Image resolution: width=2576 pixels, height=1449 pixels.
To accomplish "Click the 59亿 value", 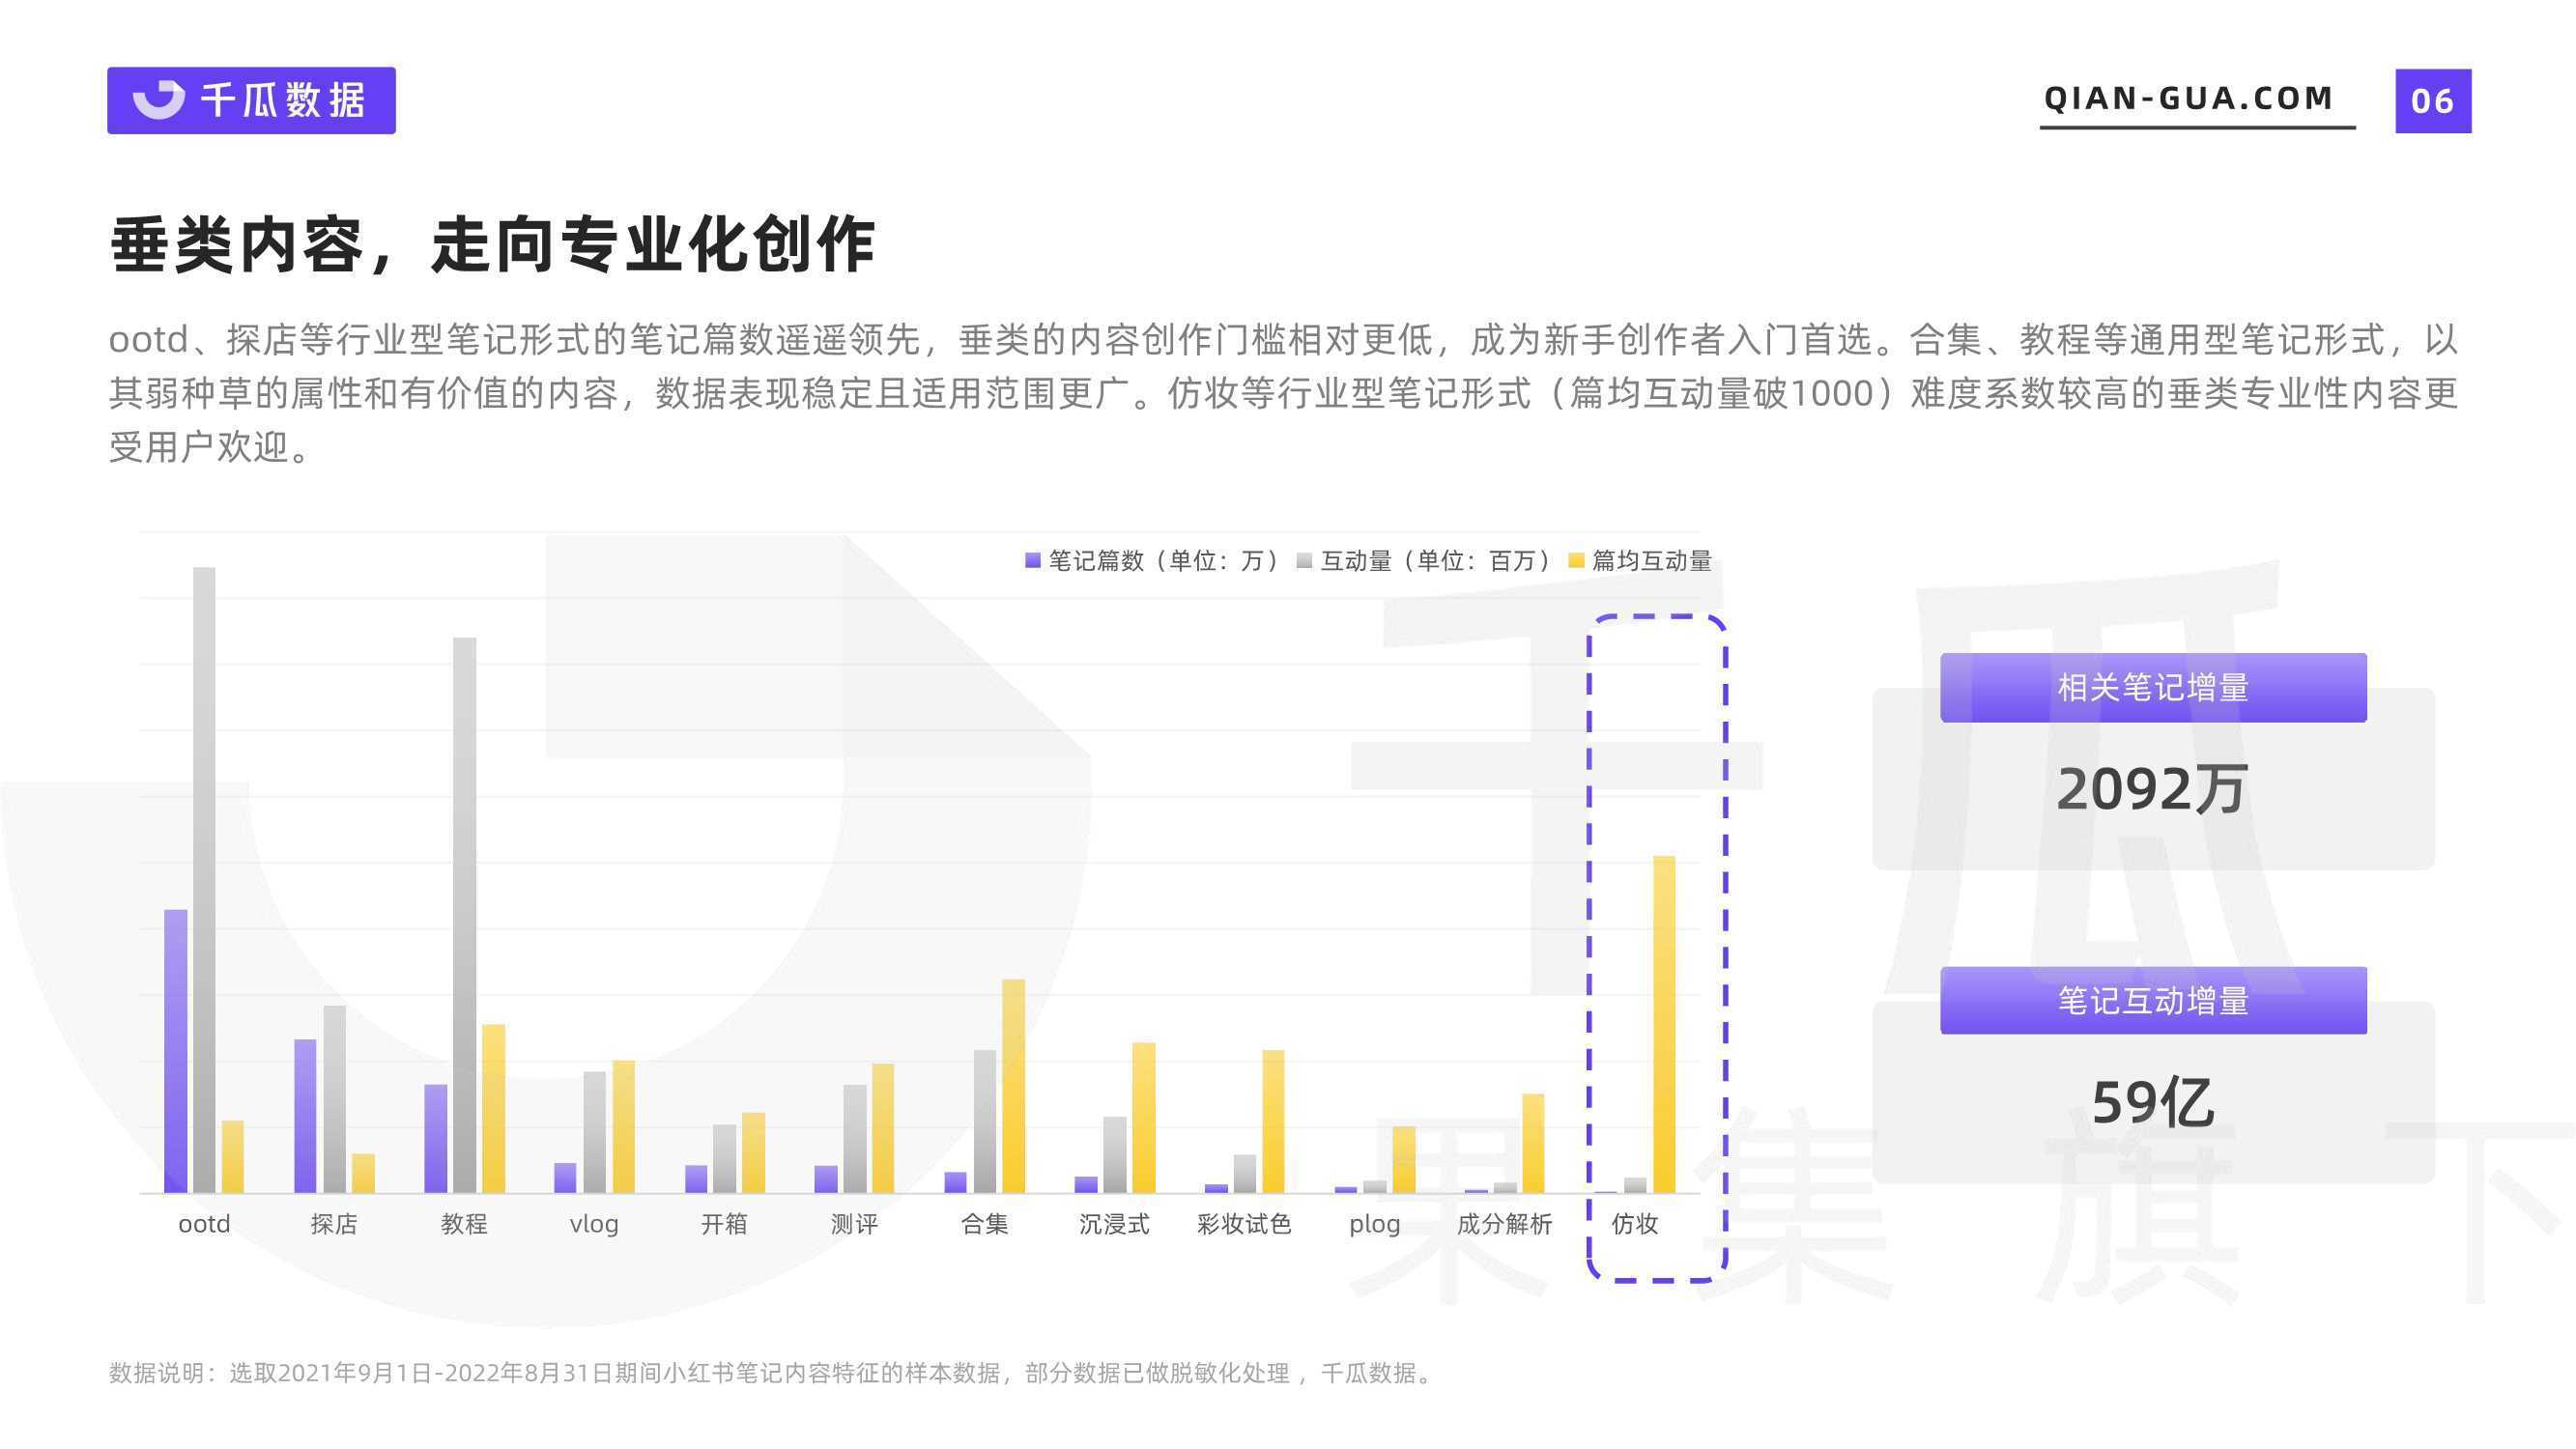I will pos(2153,1102).
